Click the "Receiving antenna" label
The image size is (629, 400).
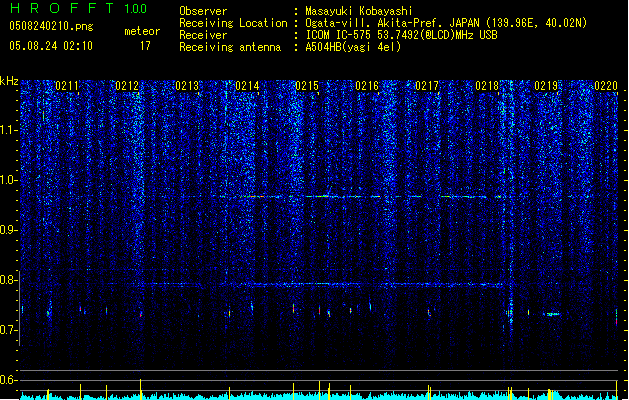coord(230,47)
